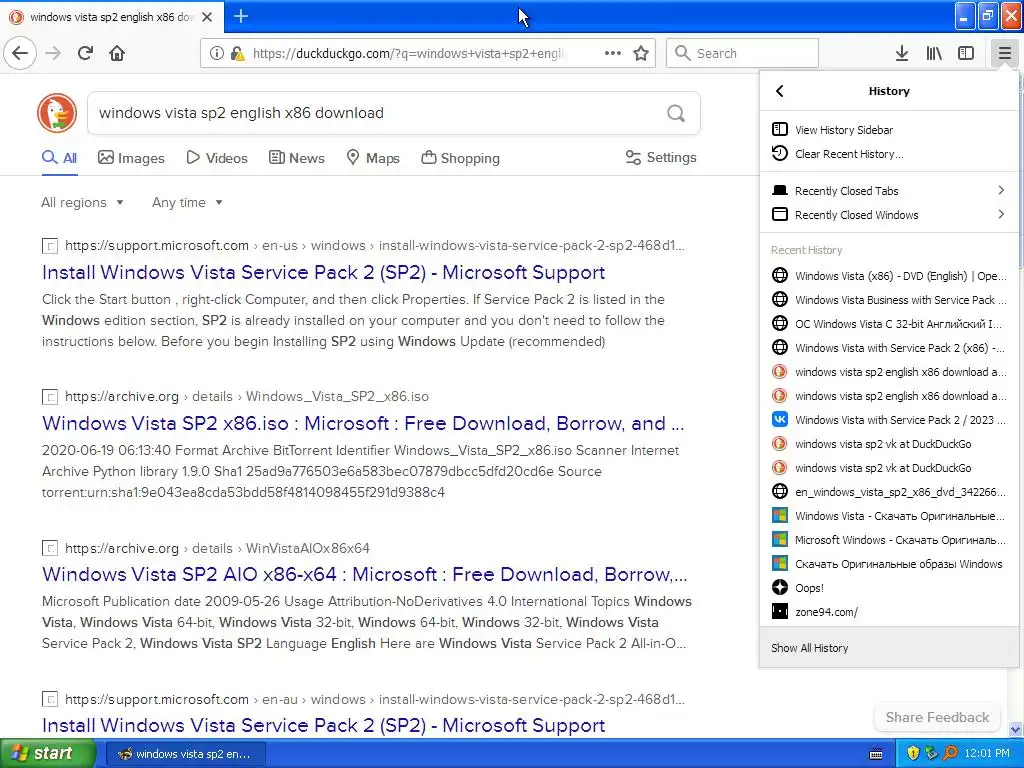
Task: Click the orange magnifier tray icon
Action: tap(951, 754)
